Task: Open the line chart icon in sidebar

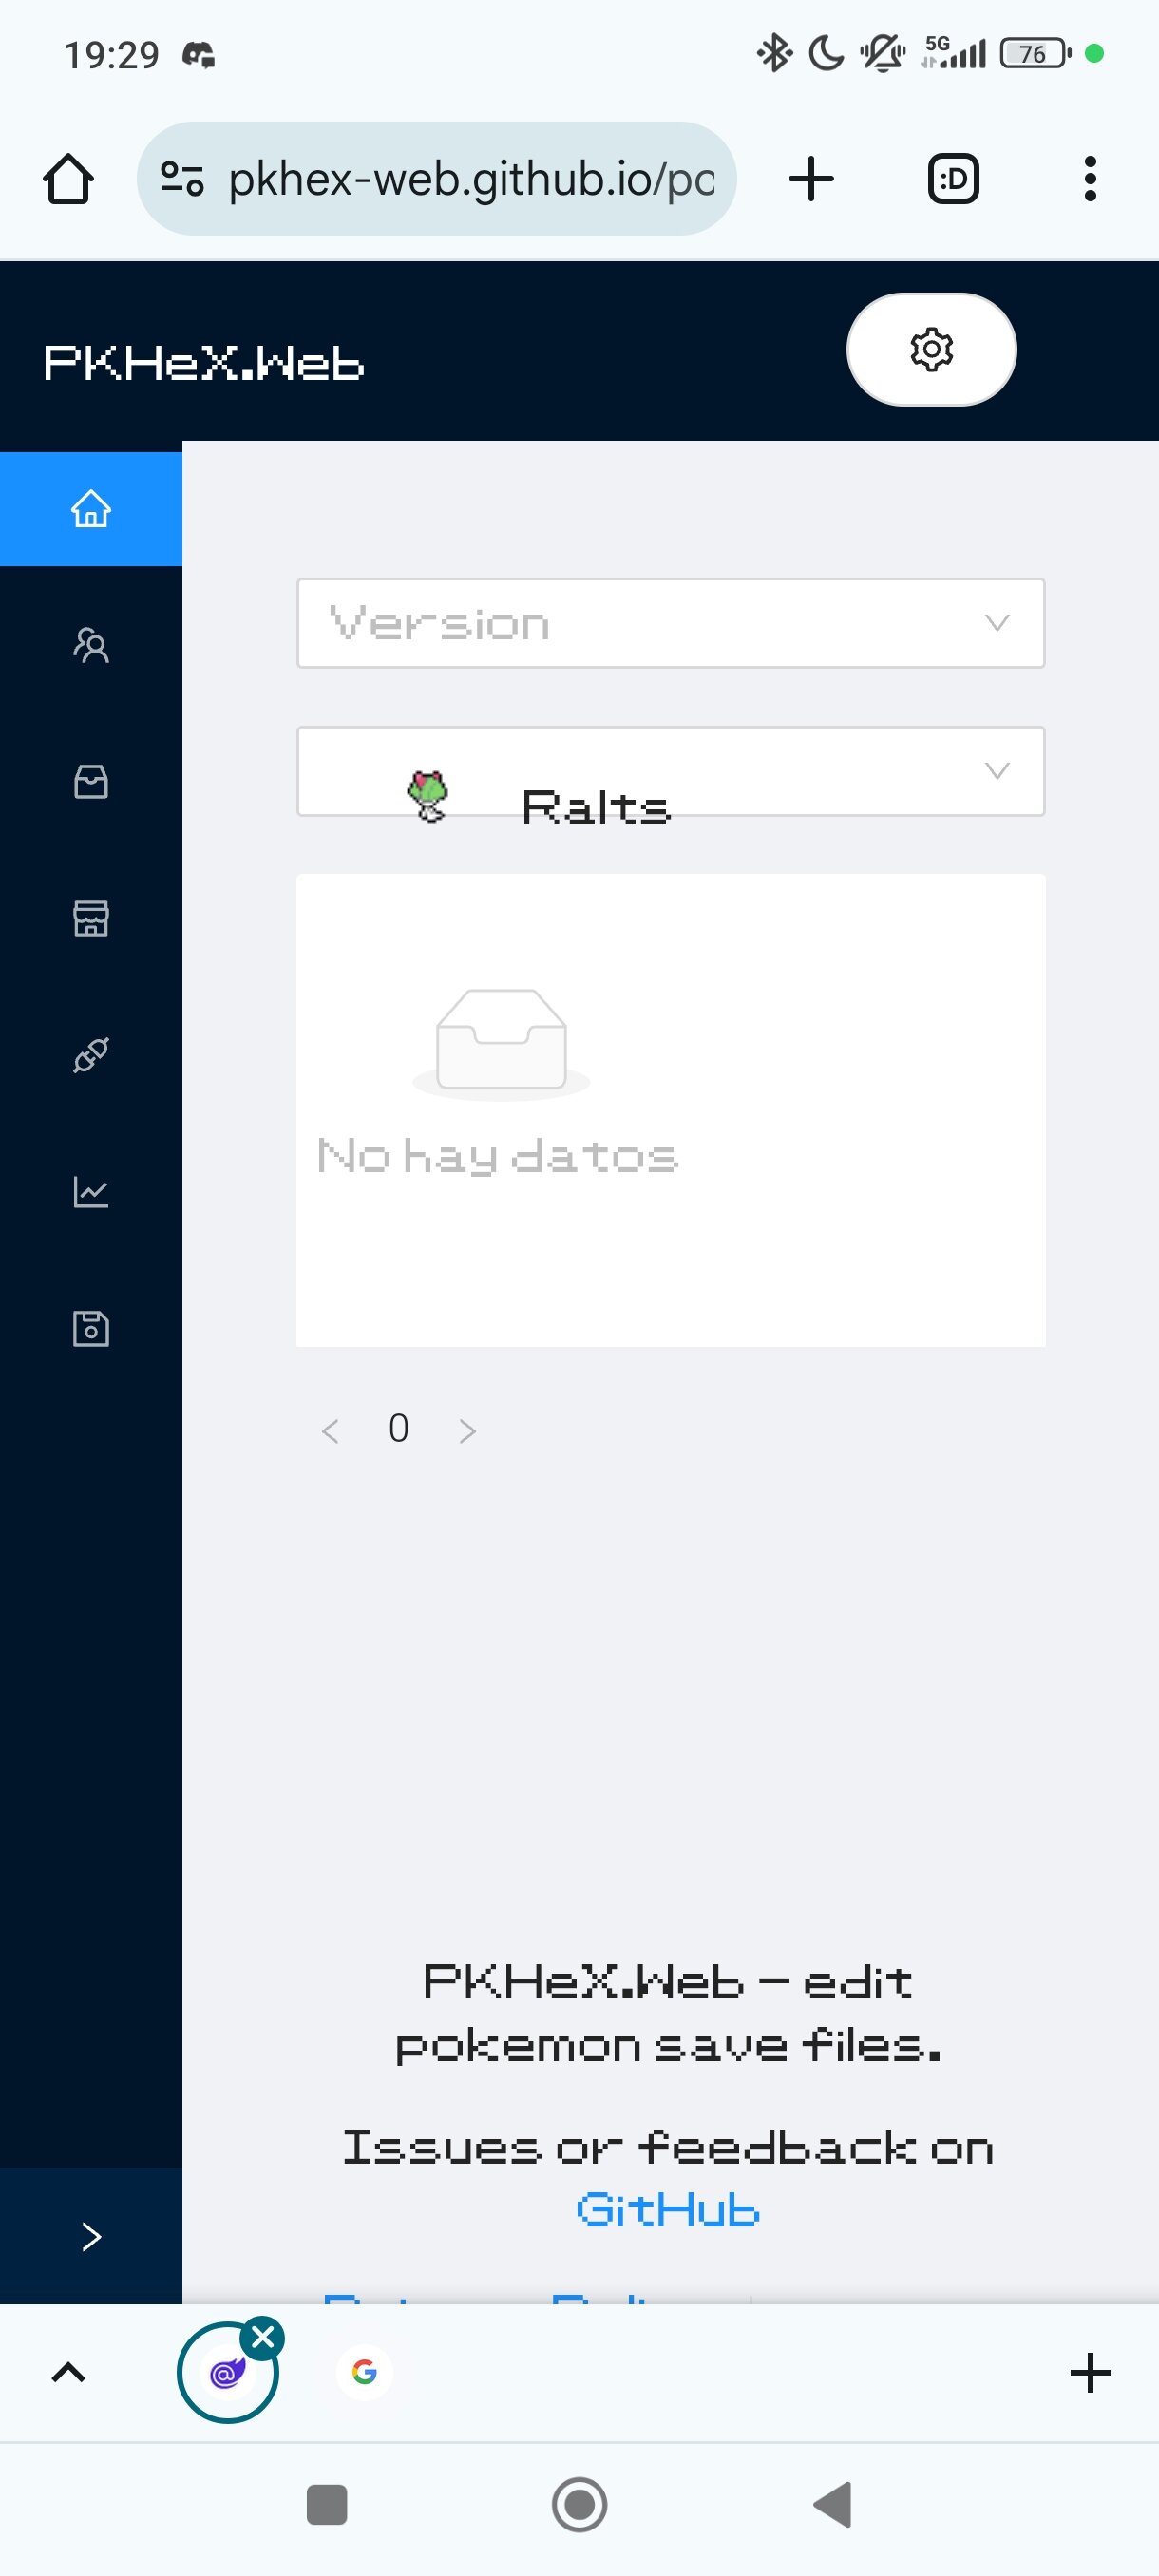Action: 91,1191
